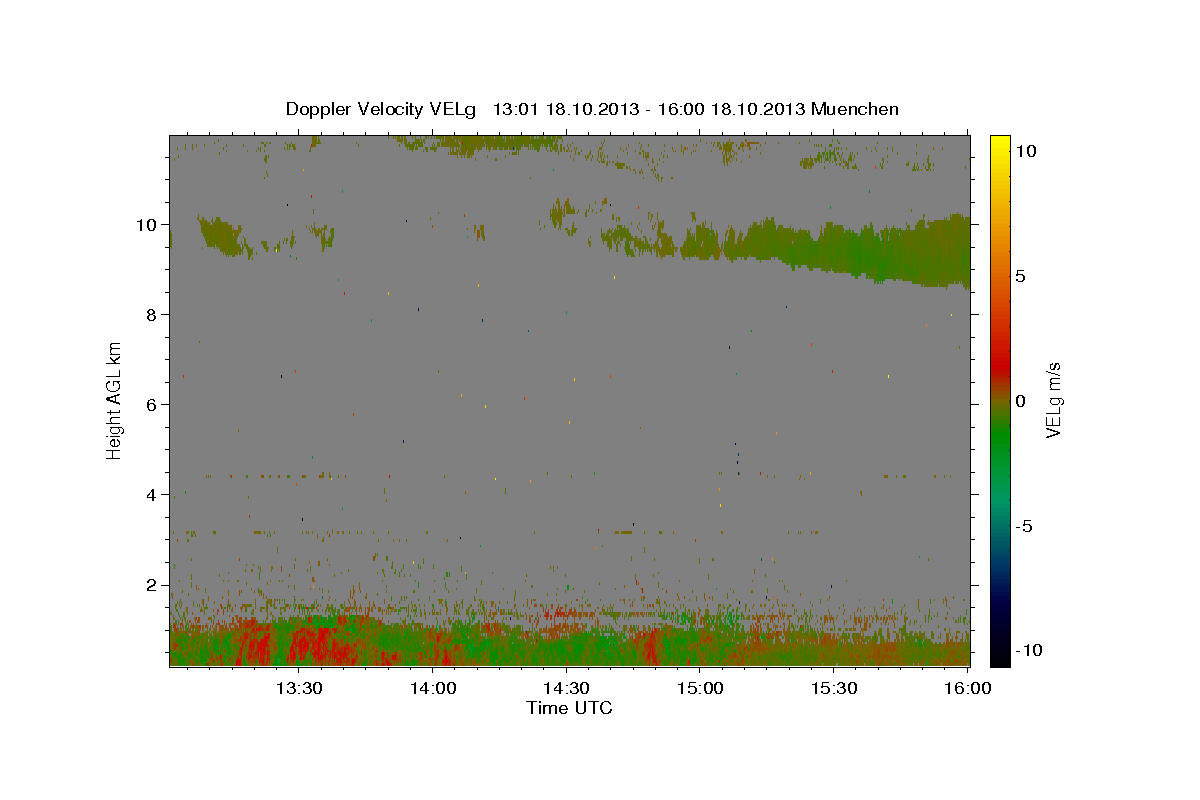Viewport: 1200px width, 800px height.
Task: Click the 'VELg m/s' colorbar label
Action: [1053, 401]
